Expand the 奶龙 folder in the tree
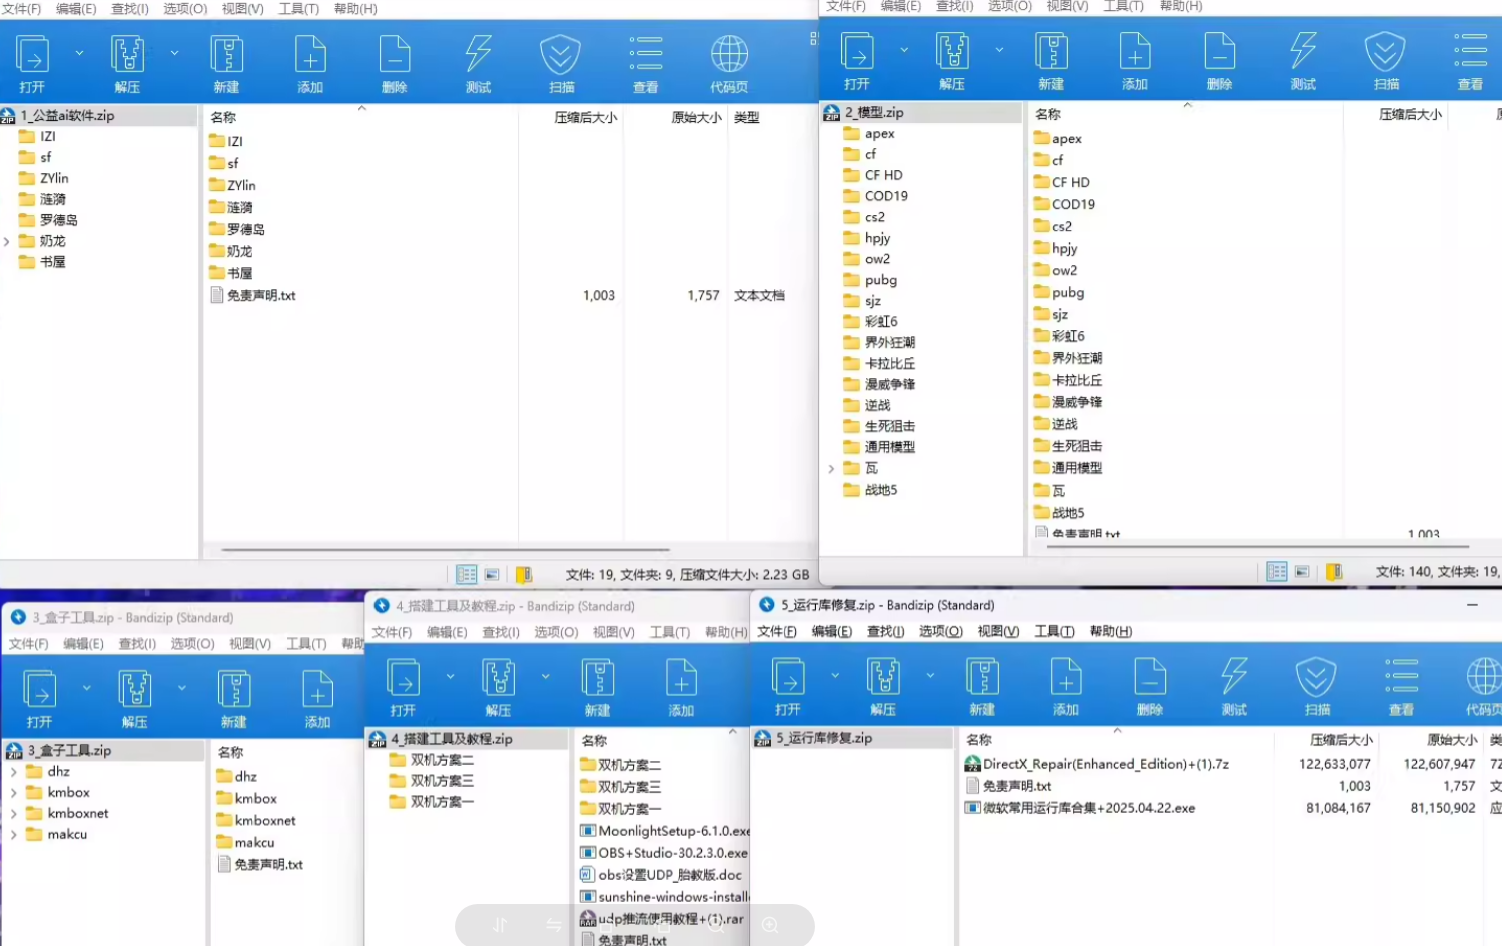The width and height of the screenshot is (1502, 946). 7,241
